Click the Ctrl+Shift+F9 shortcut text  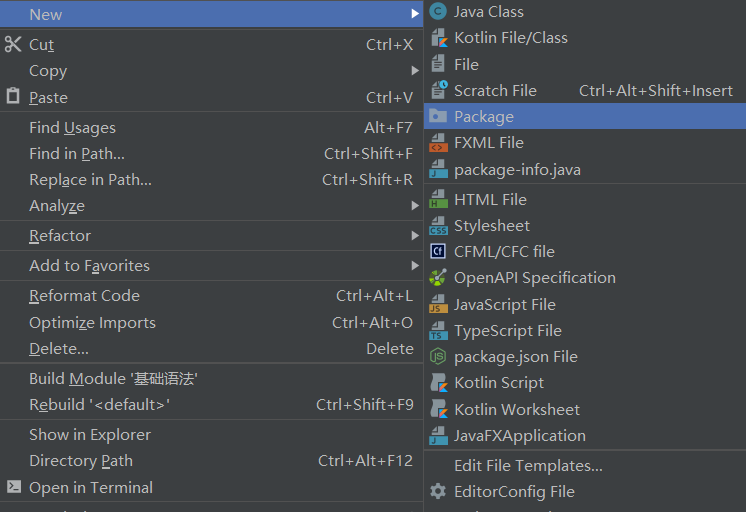click(x=364, y=405)
